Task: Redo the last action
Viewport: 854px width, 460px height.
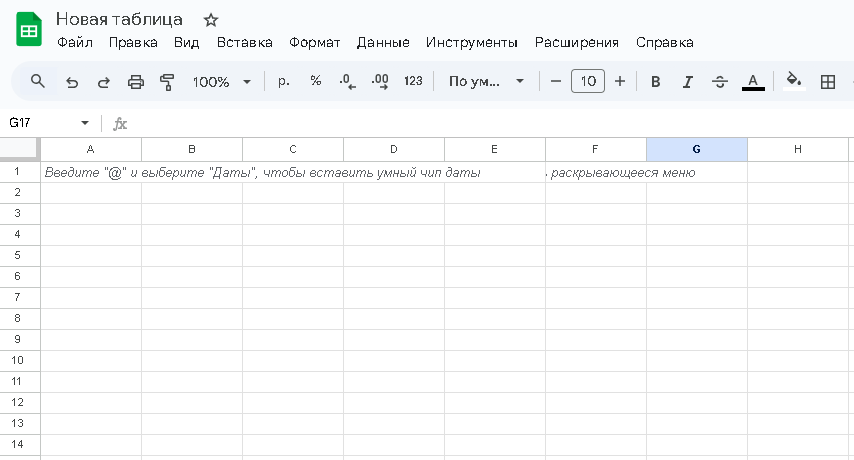Action: [103, 82]
